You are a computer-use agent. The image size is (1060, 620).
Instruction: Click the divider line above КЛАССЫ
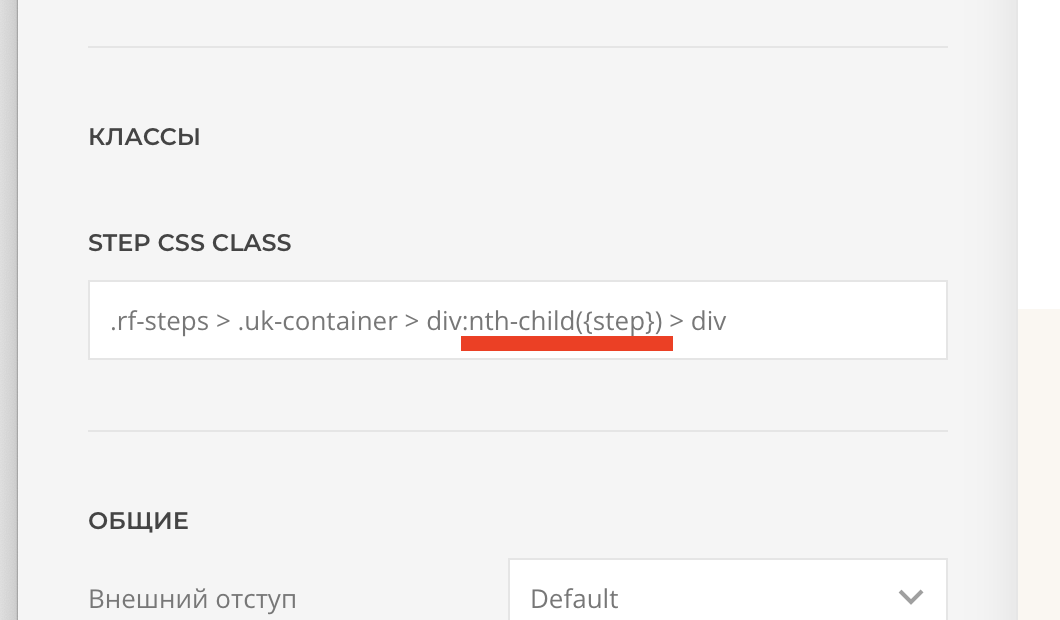click(x=517, y=47)
